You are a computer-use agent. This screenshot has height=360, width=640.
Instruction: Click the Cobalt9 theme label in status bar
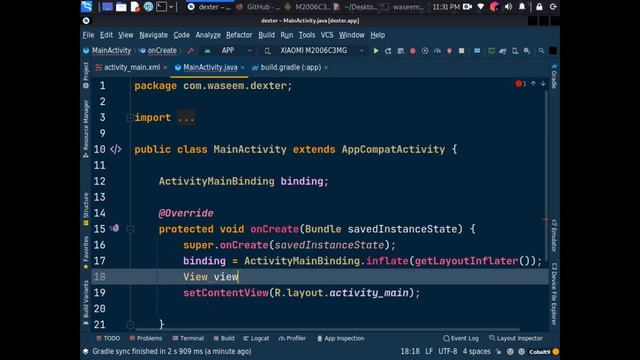540,351
